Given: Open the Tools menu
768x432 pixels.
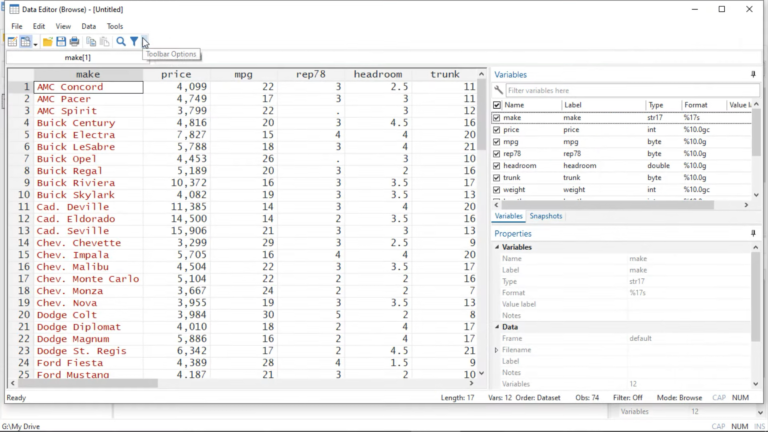Looking at the screenshot, I should click(x=115, y=26).
